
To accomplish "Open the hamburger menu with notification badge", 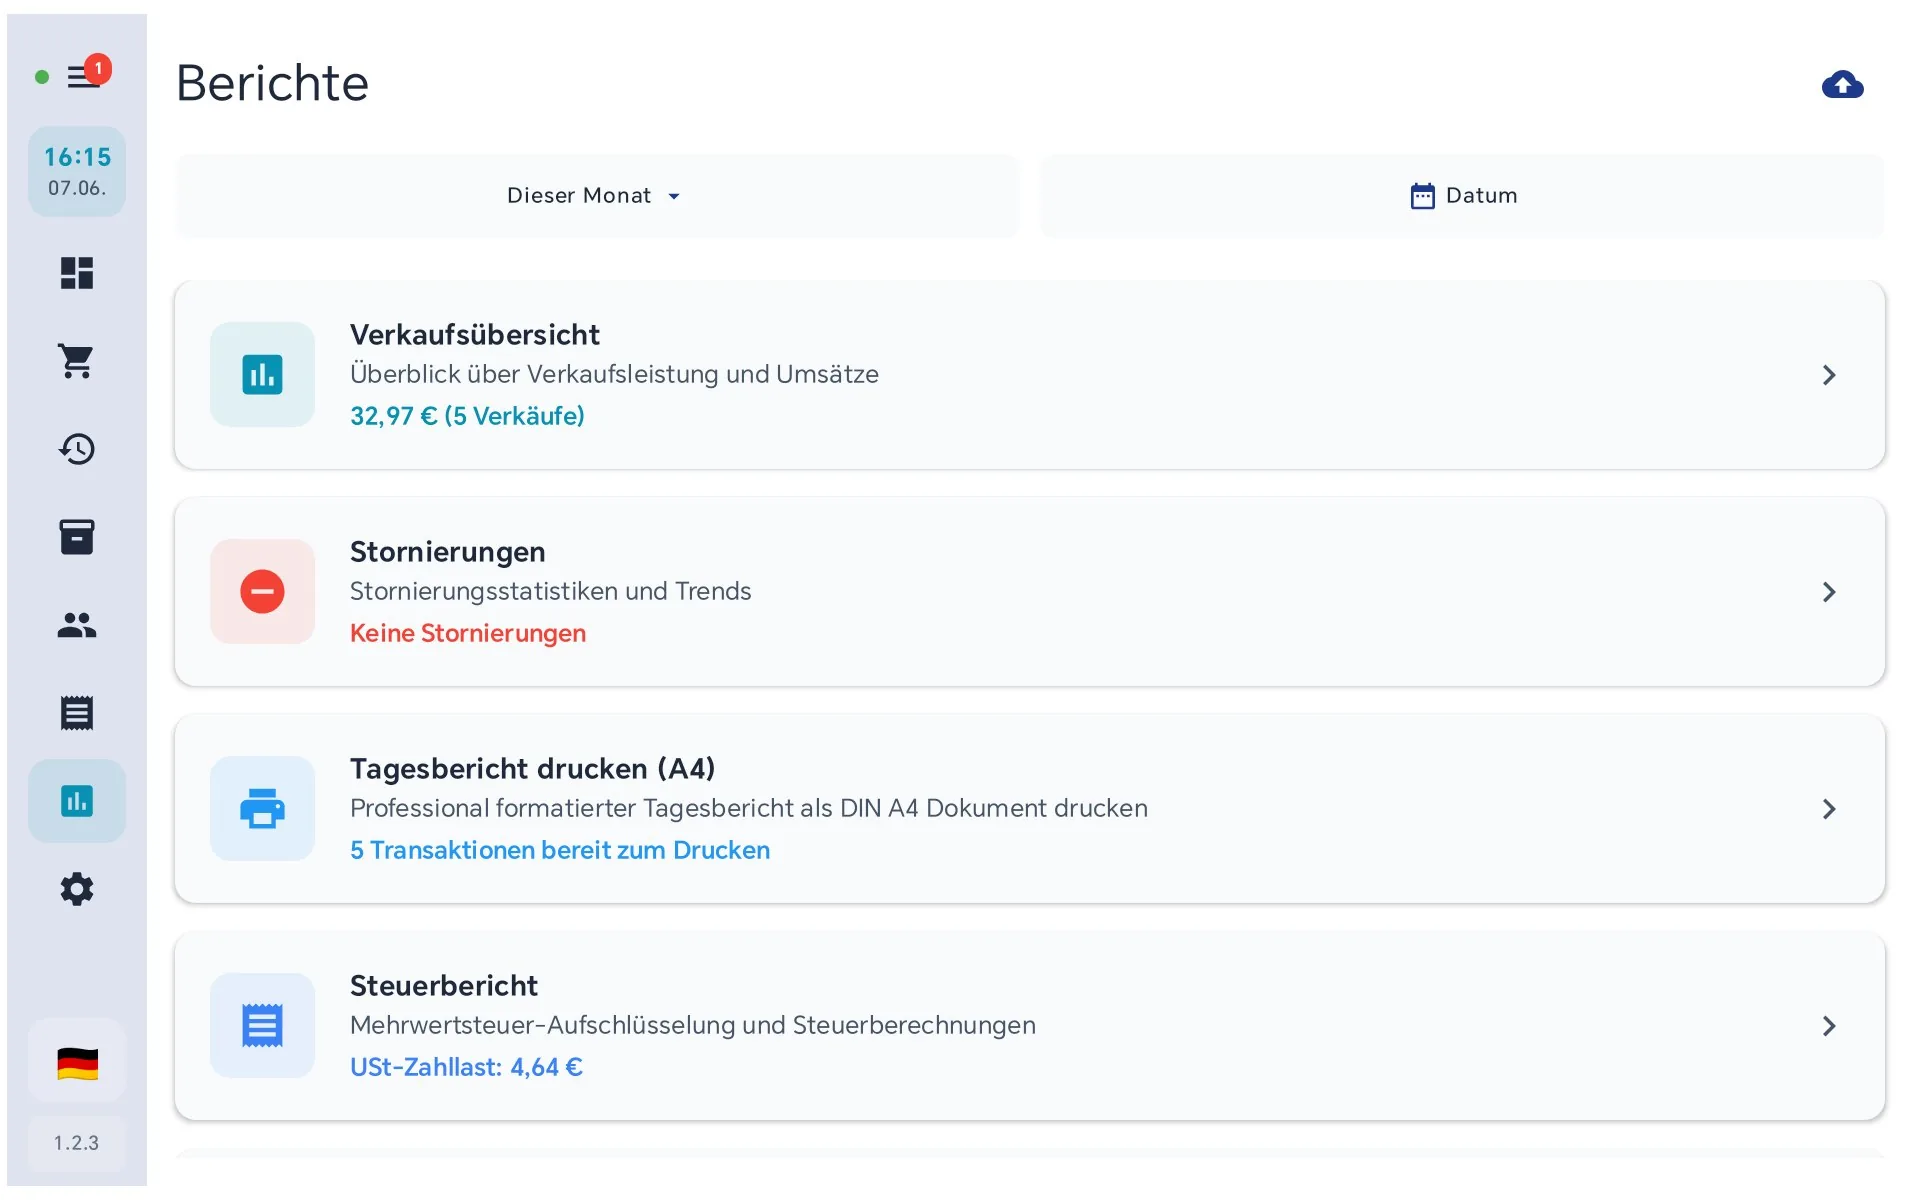I will click(84, 76).
